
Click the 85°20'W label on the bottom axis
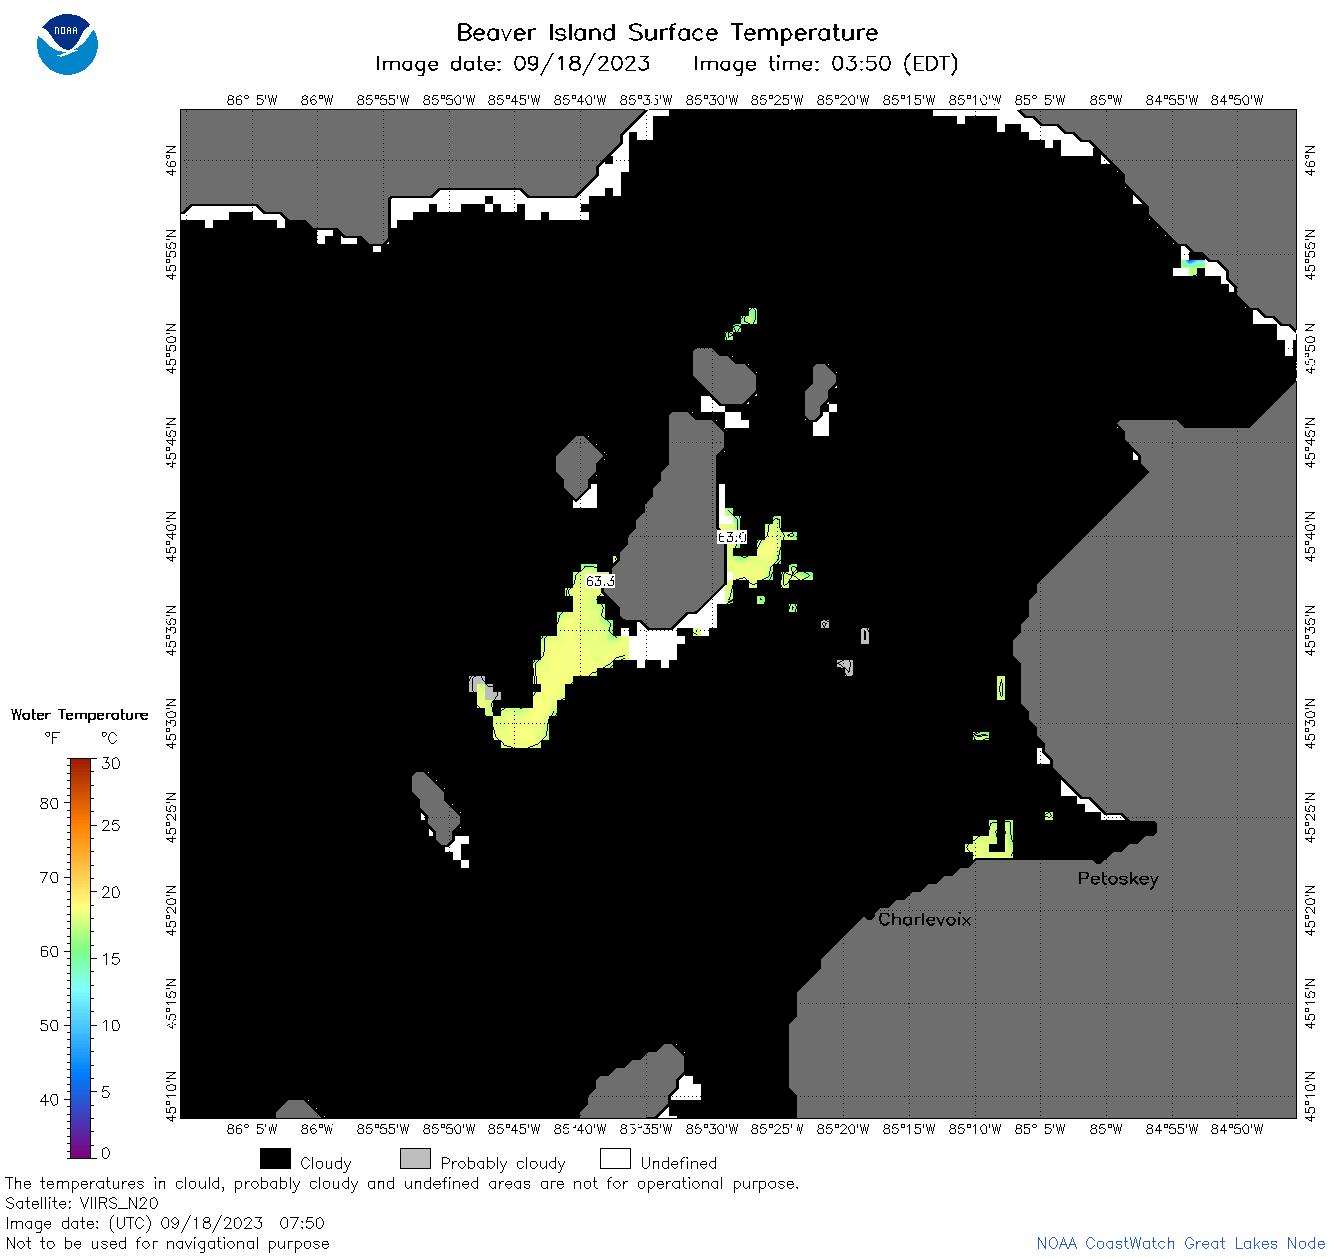[x=843, y=1129]
